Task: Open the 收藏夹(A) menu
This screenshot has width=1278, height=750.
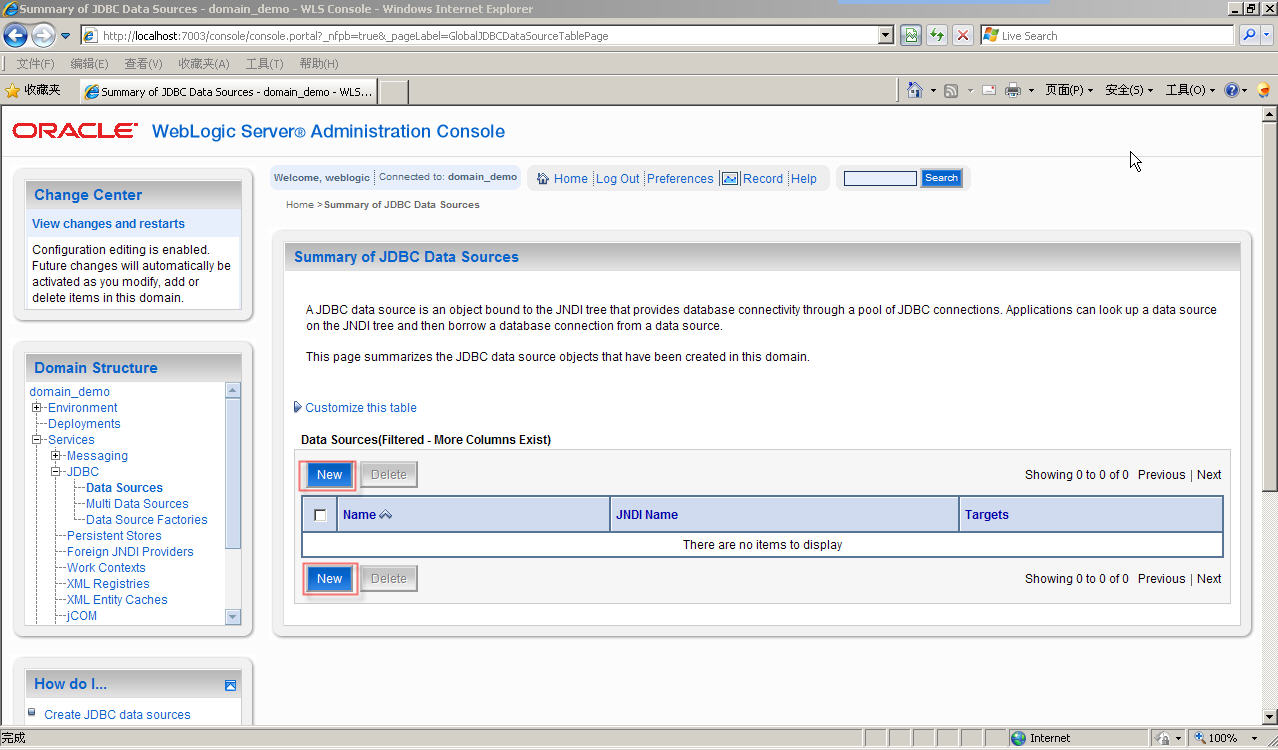Action: point(204,63)
